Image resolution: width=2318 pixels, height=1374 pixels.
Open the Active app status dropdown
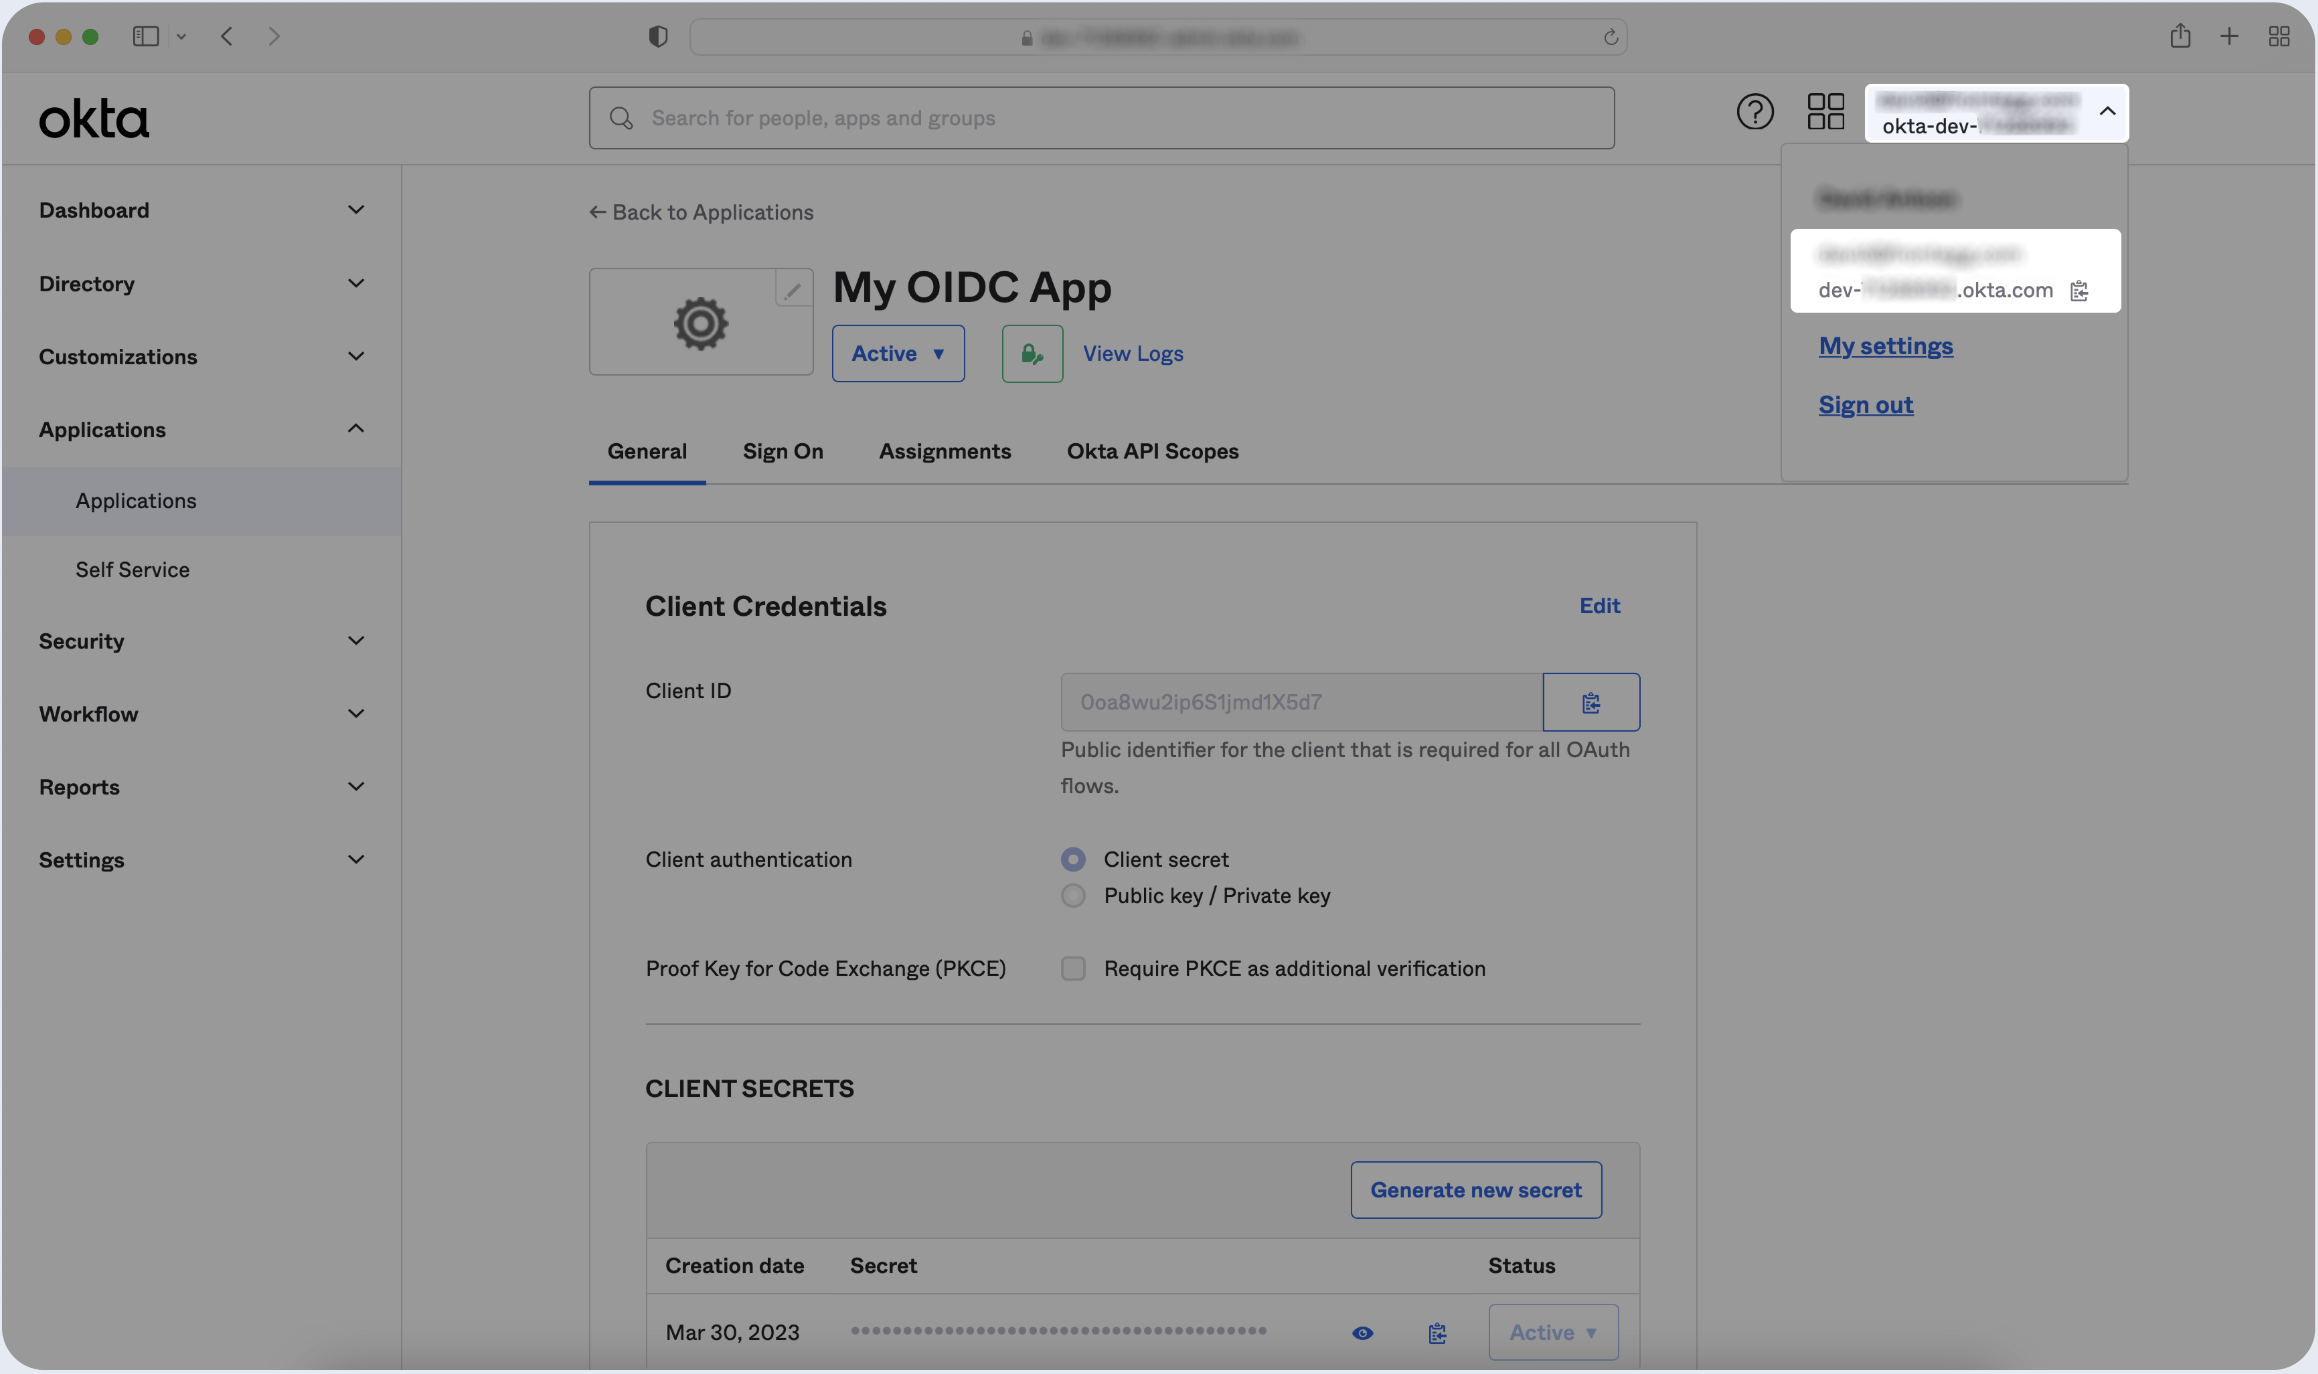[x=897, y=353]
